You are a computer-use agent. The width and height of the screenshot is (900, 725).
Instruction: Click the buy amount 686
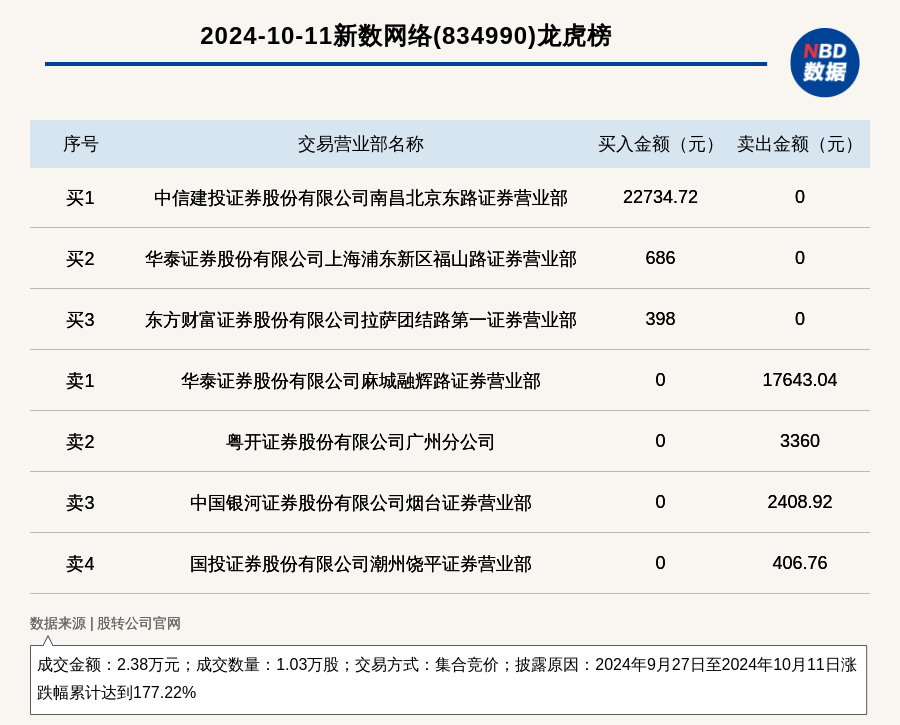[660, 258]
